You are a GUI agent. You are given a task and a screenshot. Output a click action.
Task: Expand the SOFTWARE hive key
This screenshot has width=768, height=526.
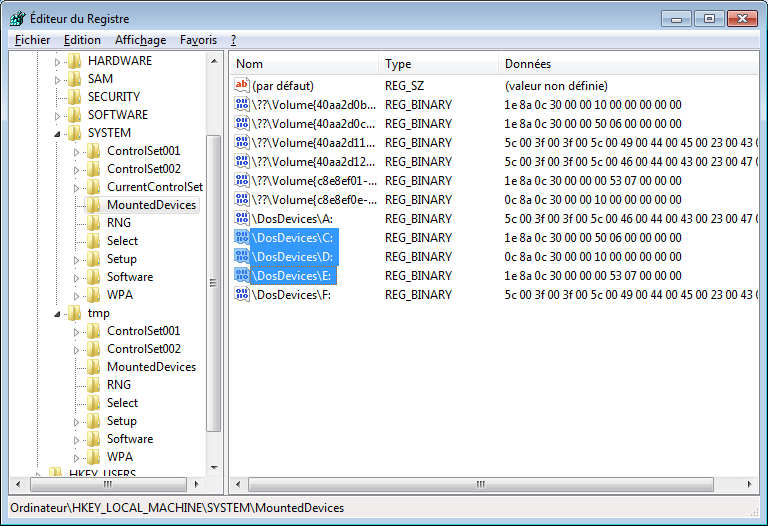pos(57,116)
